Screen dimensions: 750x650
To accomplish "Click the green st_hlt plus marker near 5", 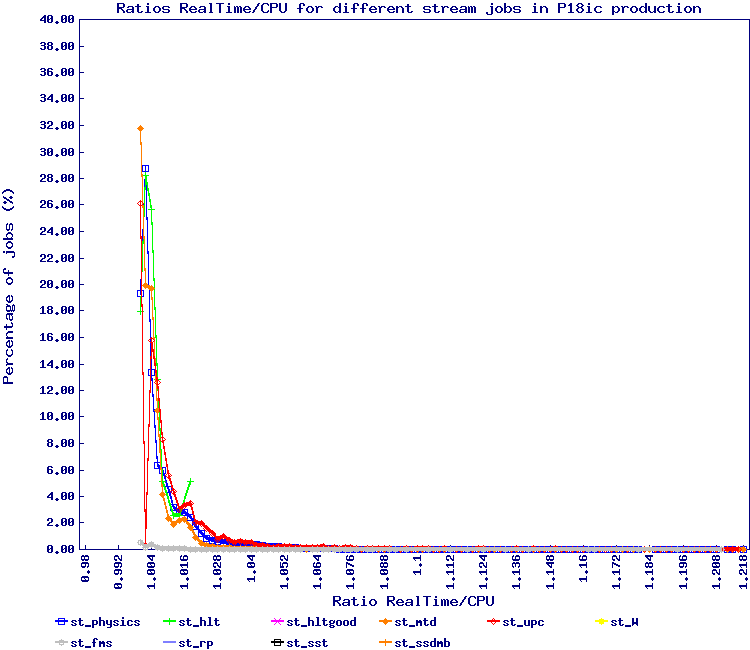I will coord(190,481).
